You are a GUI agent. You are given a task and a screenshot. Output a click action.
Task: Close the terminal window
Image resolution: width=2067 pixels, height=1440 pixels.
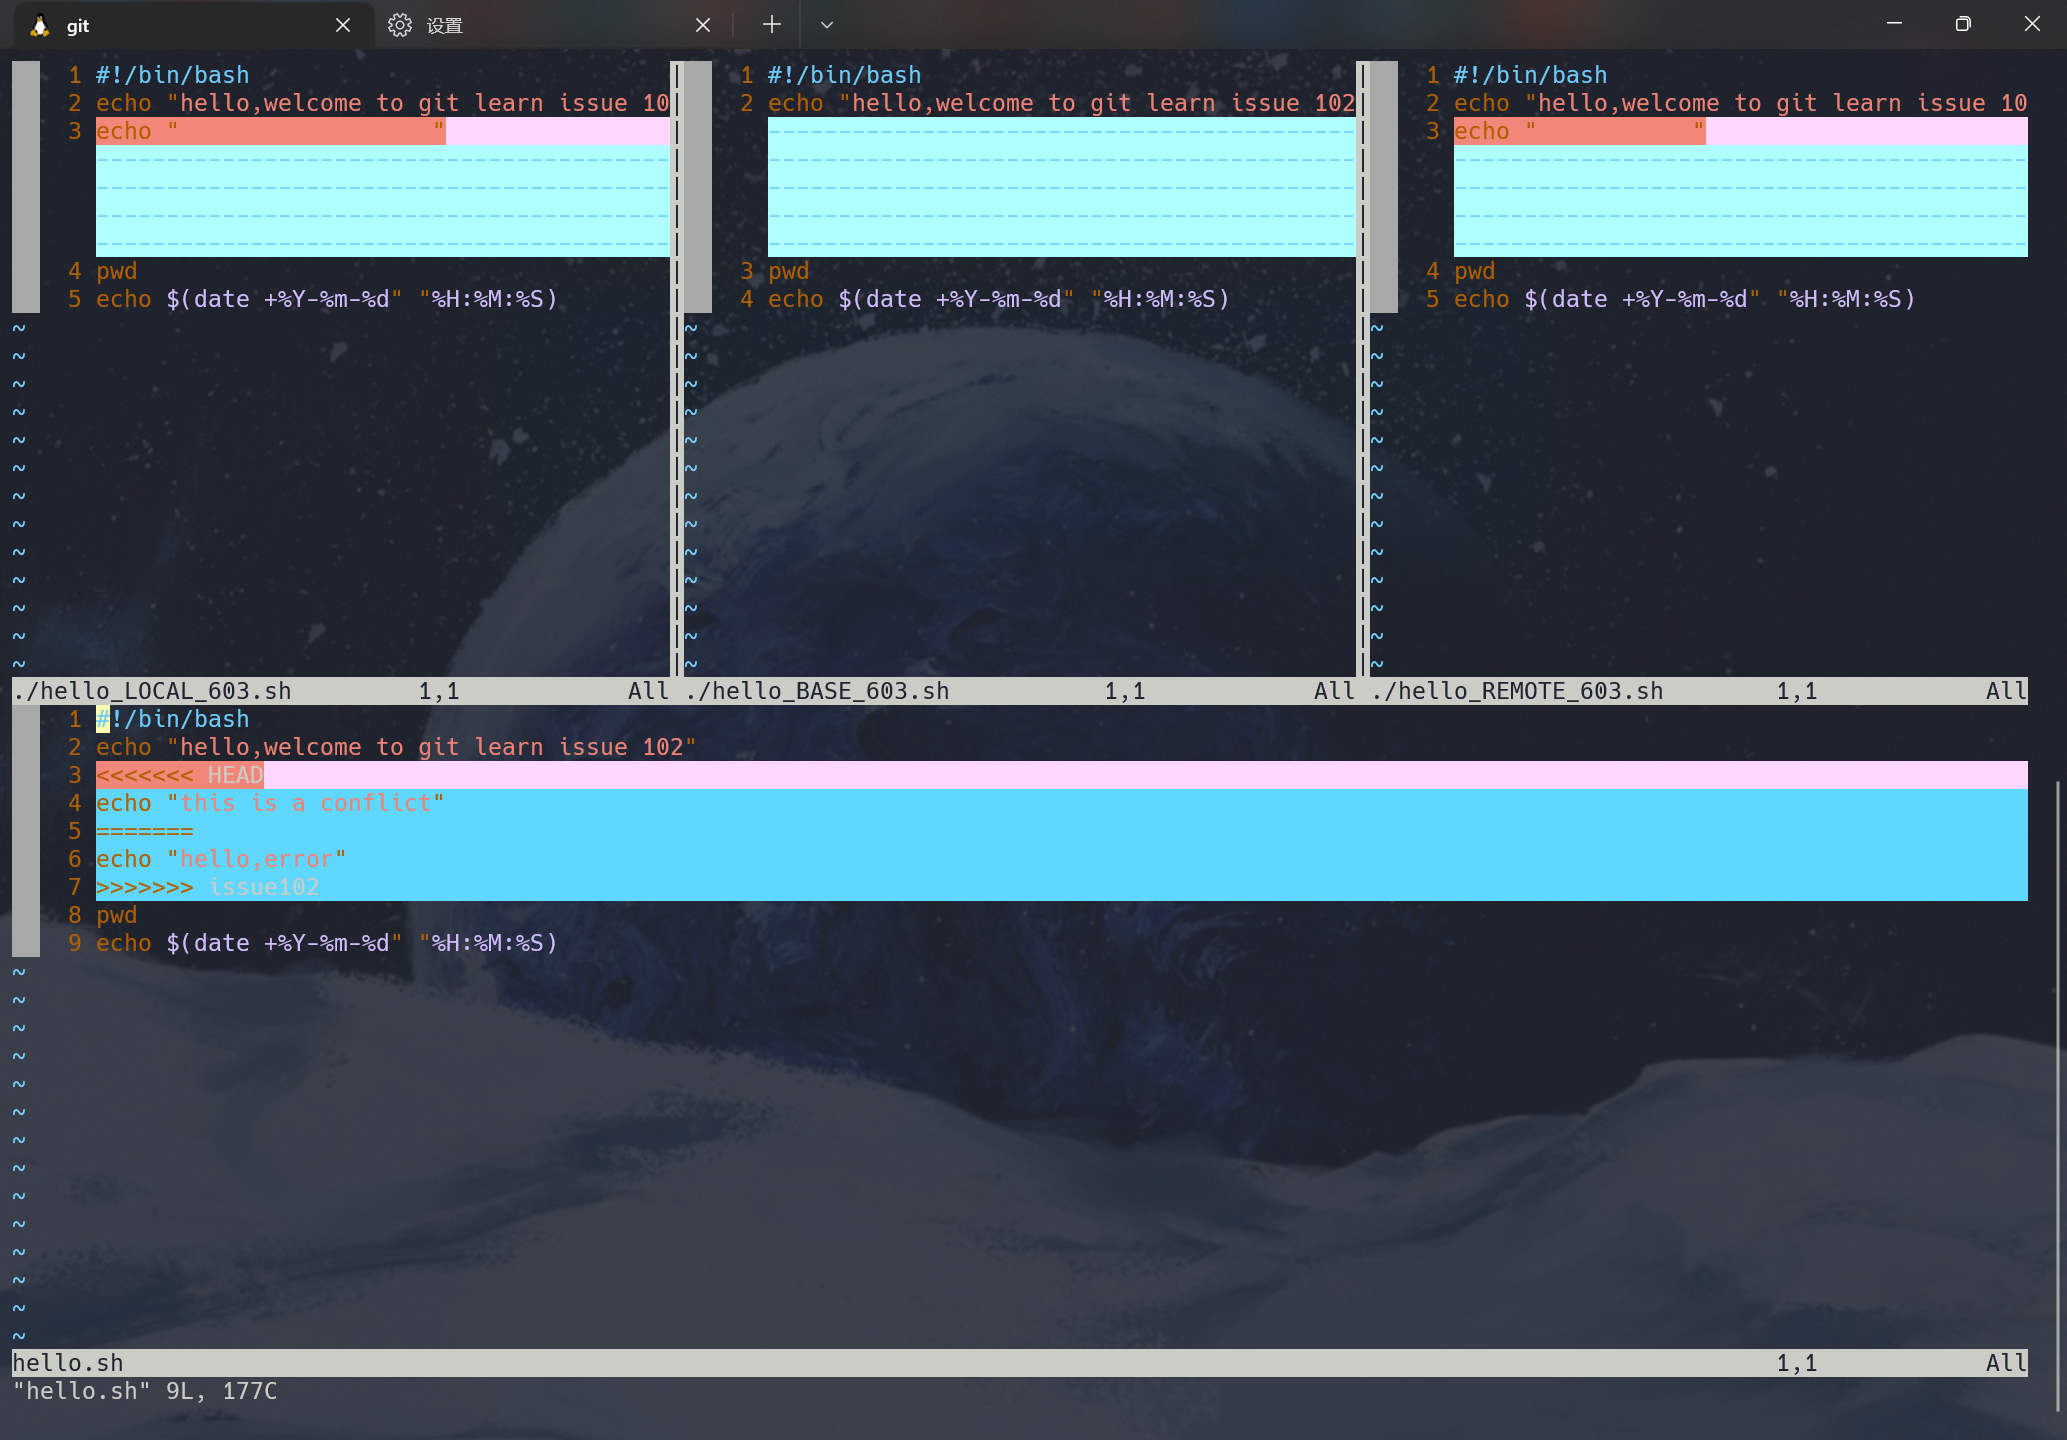[2032, 24]
